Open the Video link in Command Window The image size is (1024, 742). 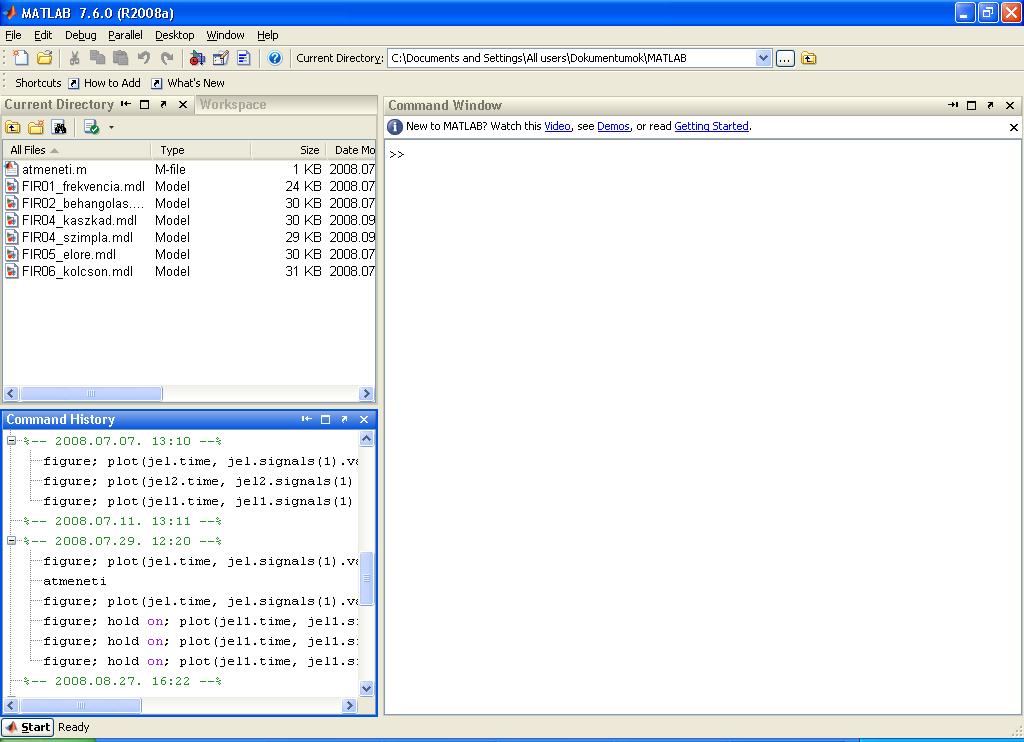(557, 126)
